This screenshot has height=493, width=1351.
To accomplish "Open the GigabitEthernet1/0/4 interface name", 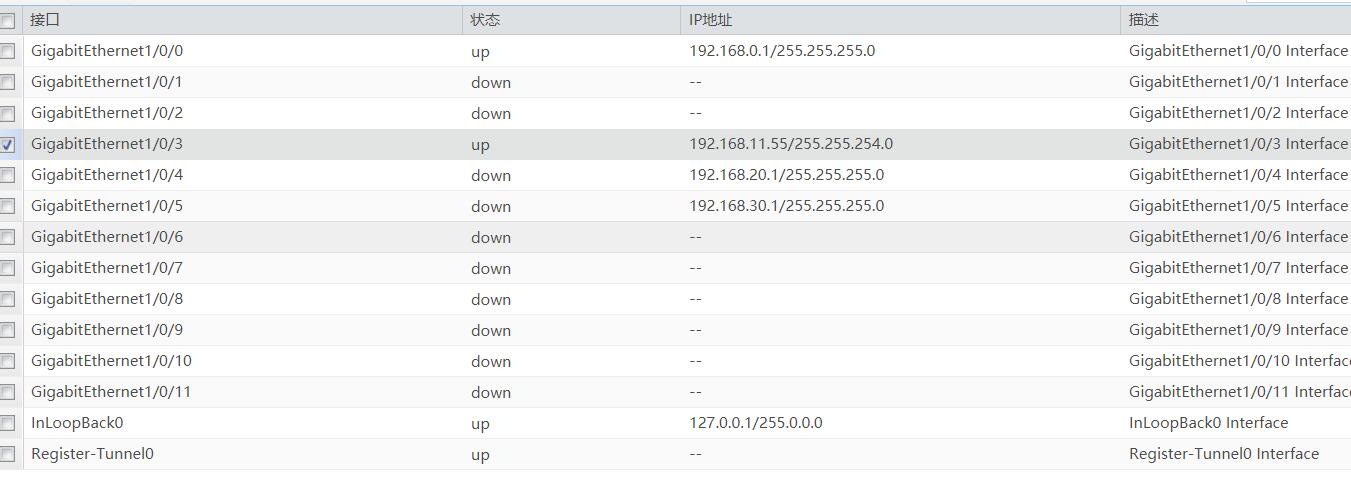I will (107, 175).
